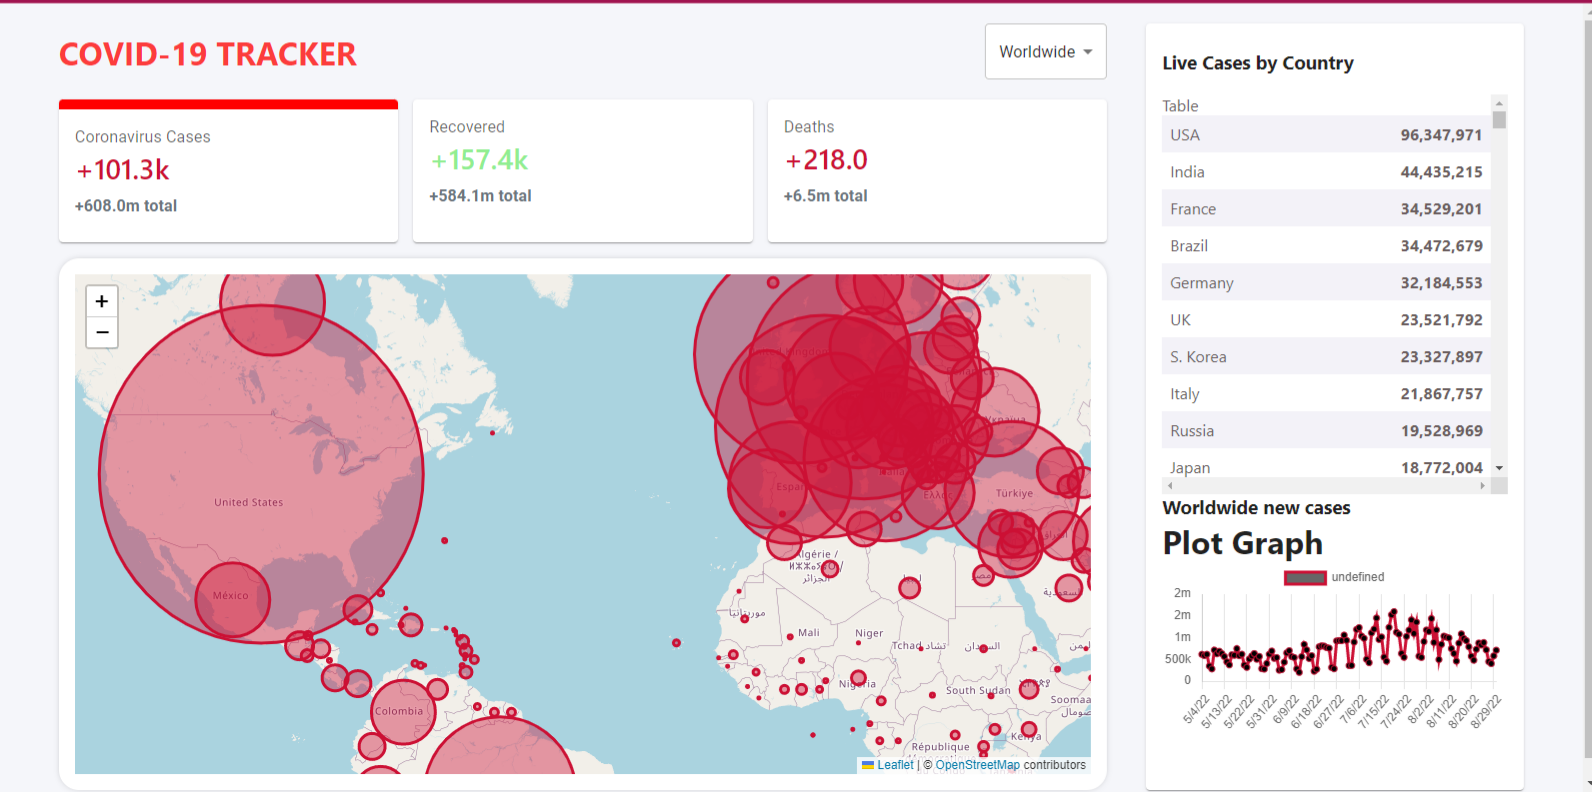This screenshot has height=792, width=1592.
Task: Zoom out on the map
Action: pyautogui.click(x=102, y=332)
